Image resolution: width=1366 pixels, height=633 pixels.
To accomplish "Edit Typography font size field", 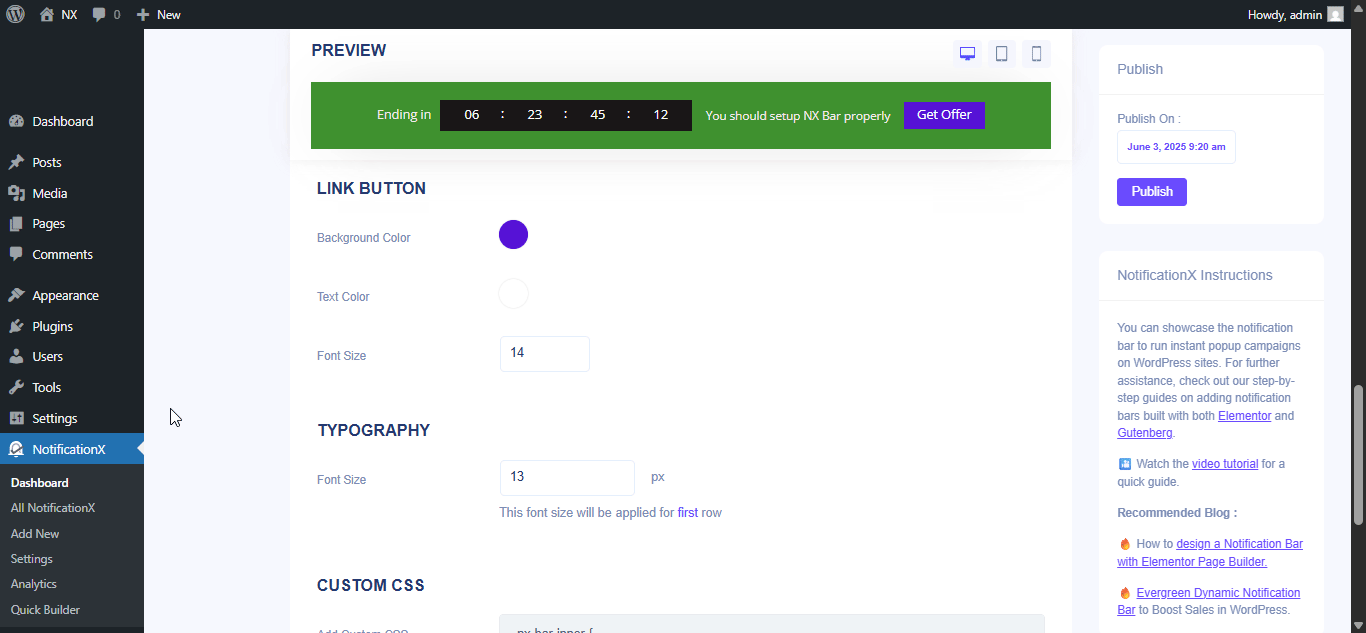I will pyautogui.click(x=567, y=478).
